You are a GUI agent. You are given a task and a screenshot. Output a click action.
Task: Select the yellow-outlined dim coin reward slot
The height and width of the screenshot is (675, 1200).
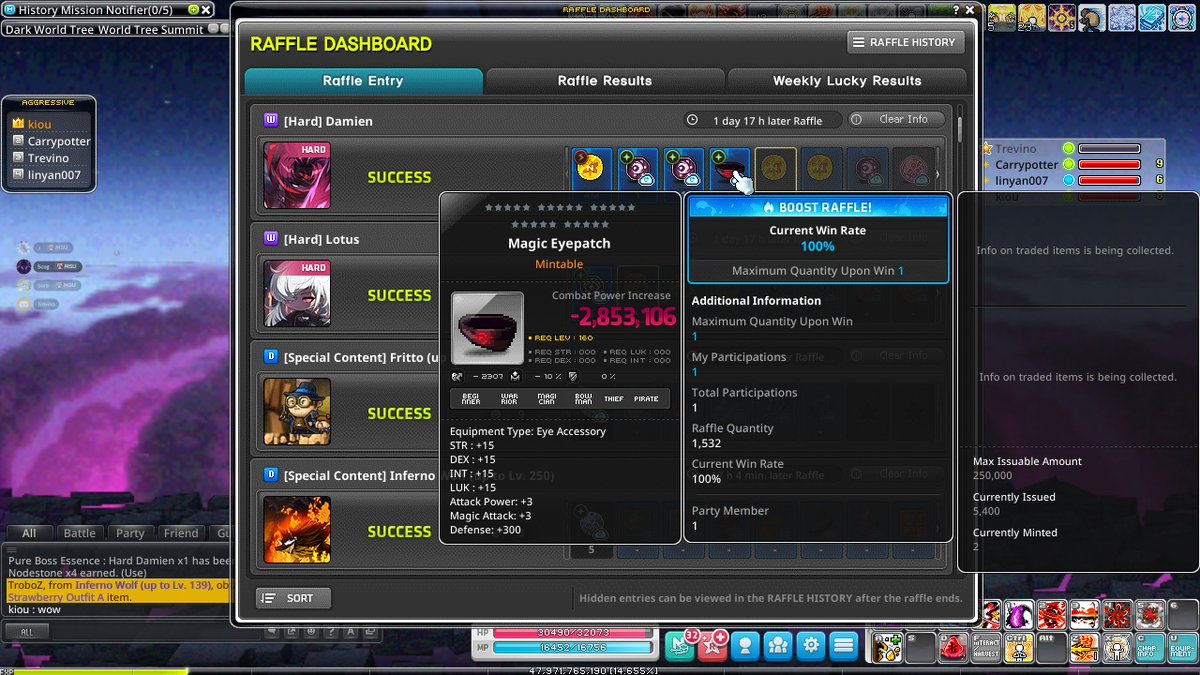click(775, 168)
